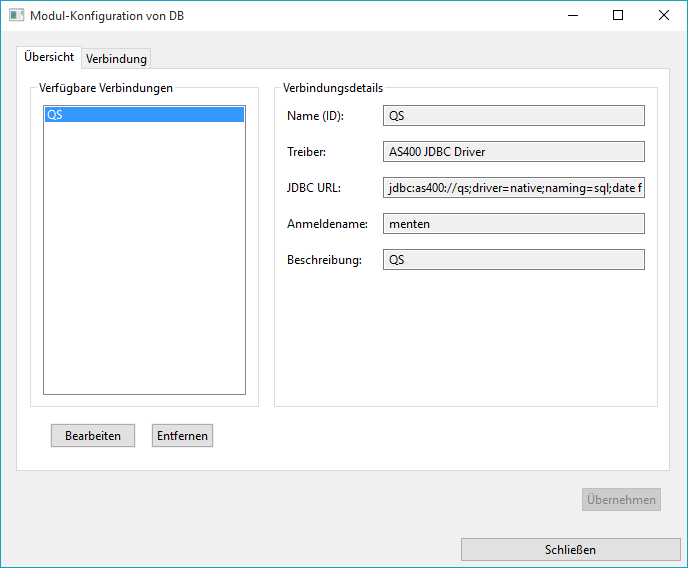
Task: Click the Anmeldename field containing menten
Action: pos(513,224)
